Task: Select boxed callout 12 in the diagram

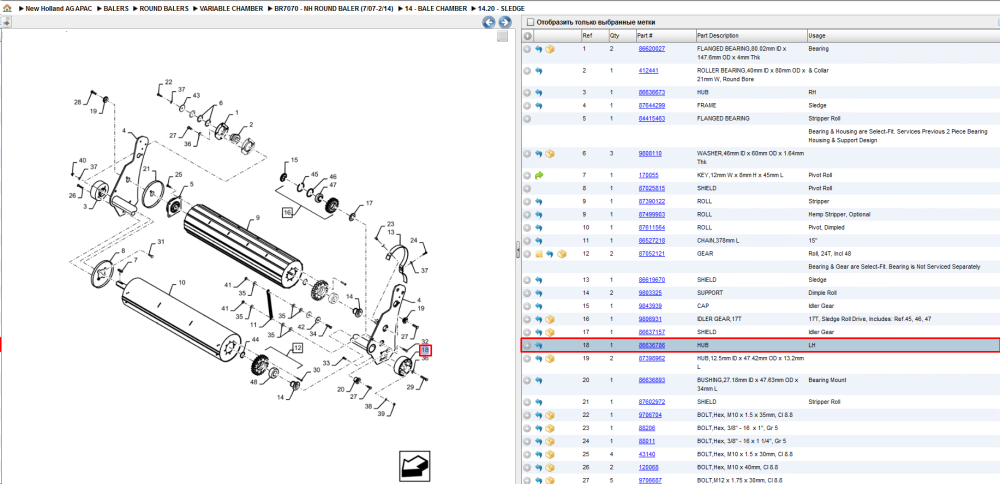Action: (x=297, y=348)
